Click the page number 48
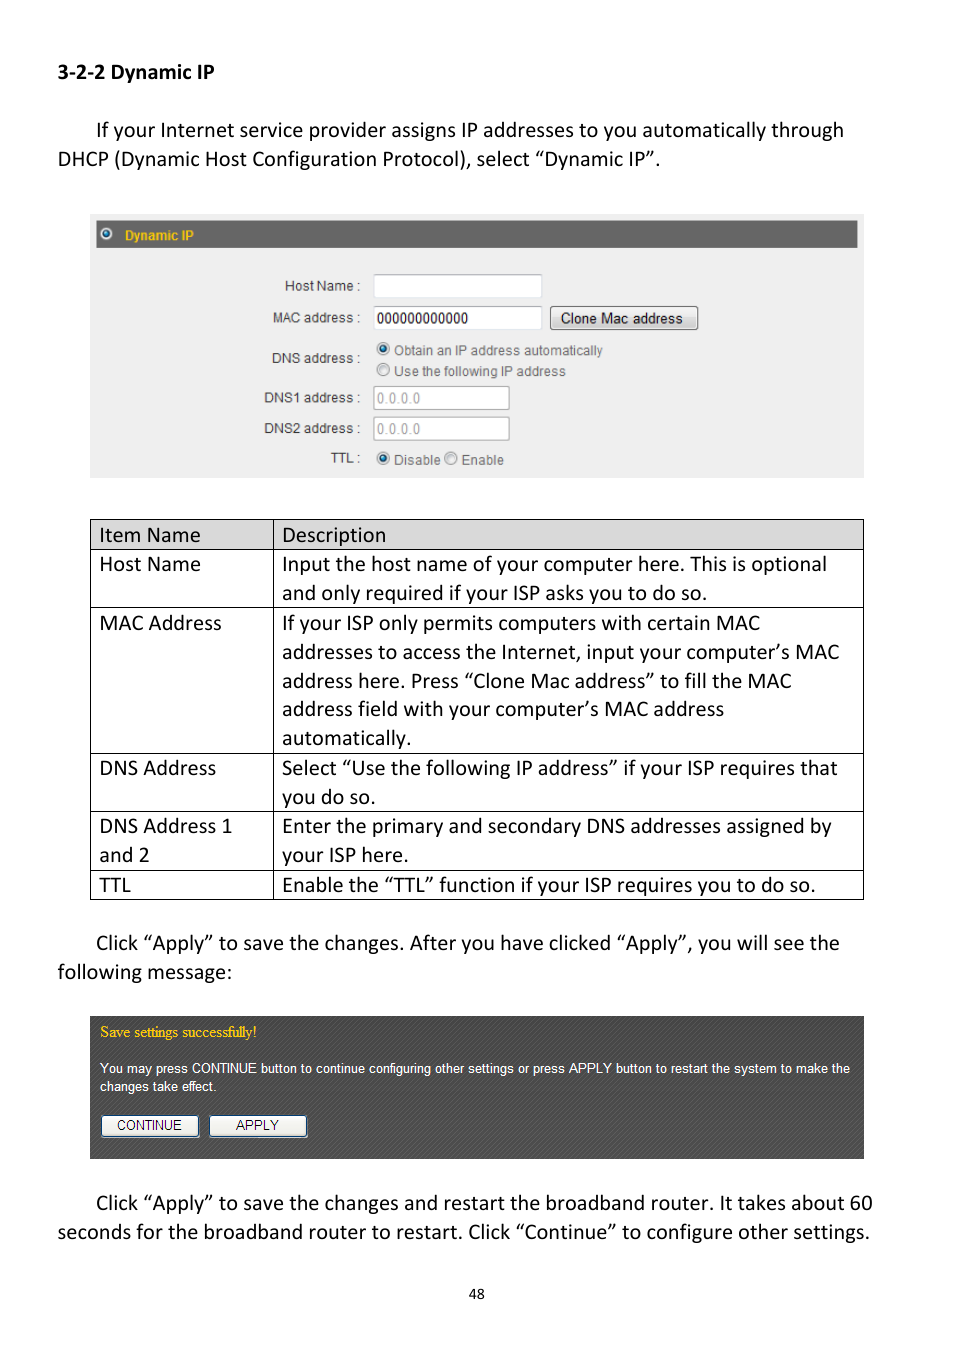Image resolution: width=954 pixels, height=1350 pixels. pos(477,1294)
